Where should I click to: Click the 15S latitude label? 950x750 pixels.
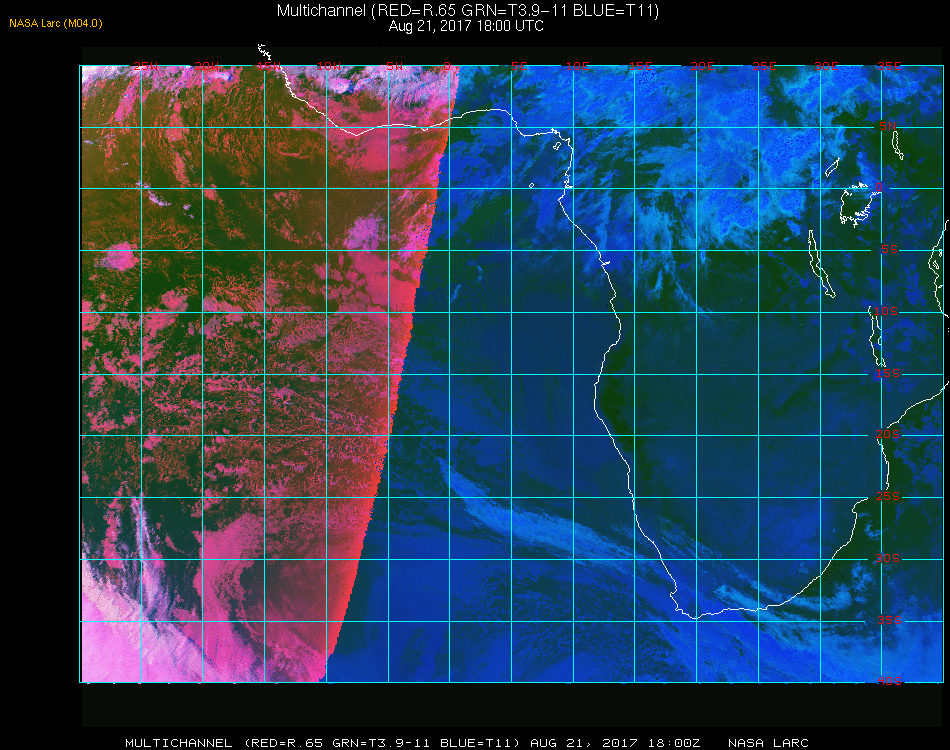pyautogui.click(x=888, y=374)
